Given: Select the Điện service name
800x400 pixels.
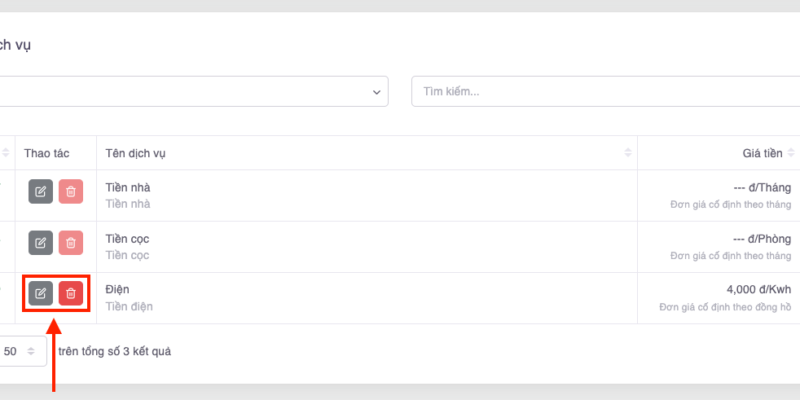Looking at the screenshot, I should click(117, 289).
